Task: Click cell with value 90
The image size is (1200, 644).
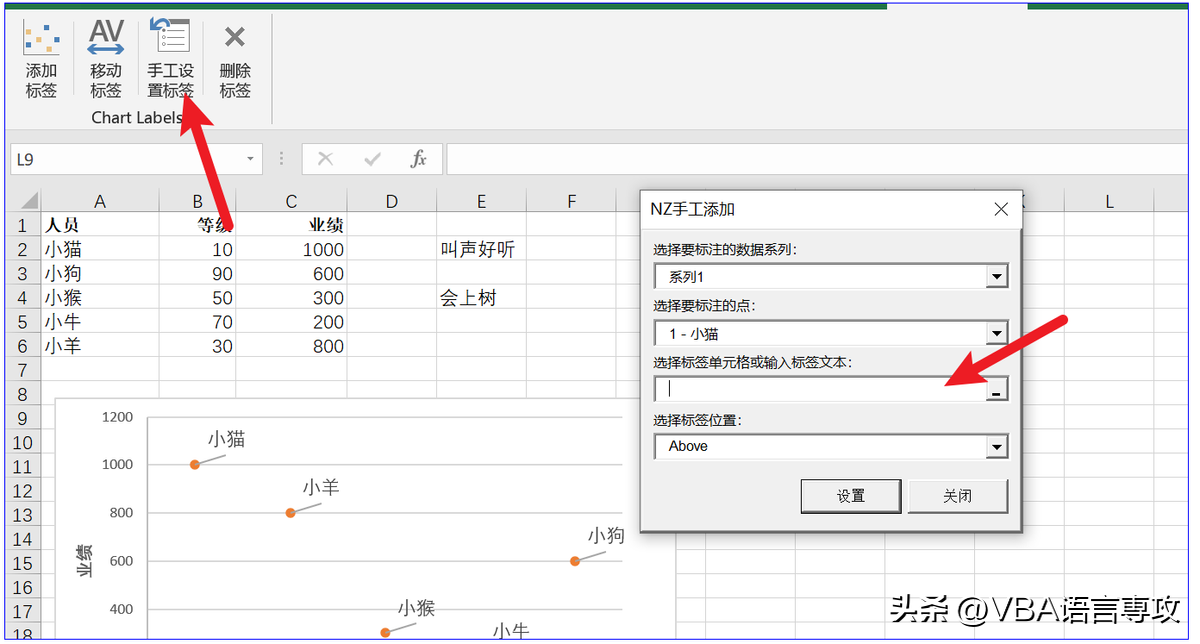Action: click(197, 274)
